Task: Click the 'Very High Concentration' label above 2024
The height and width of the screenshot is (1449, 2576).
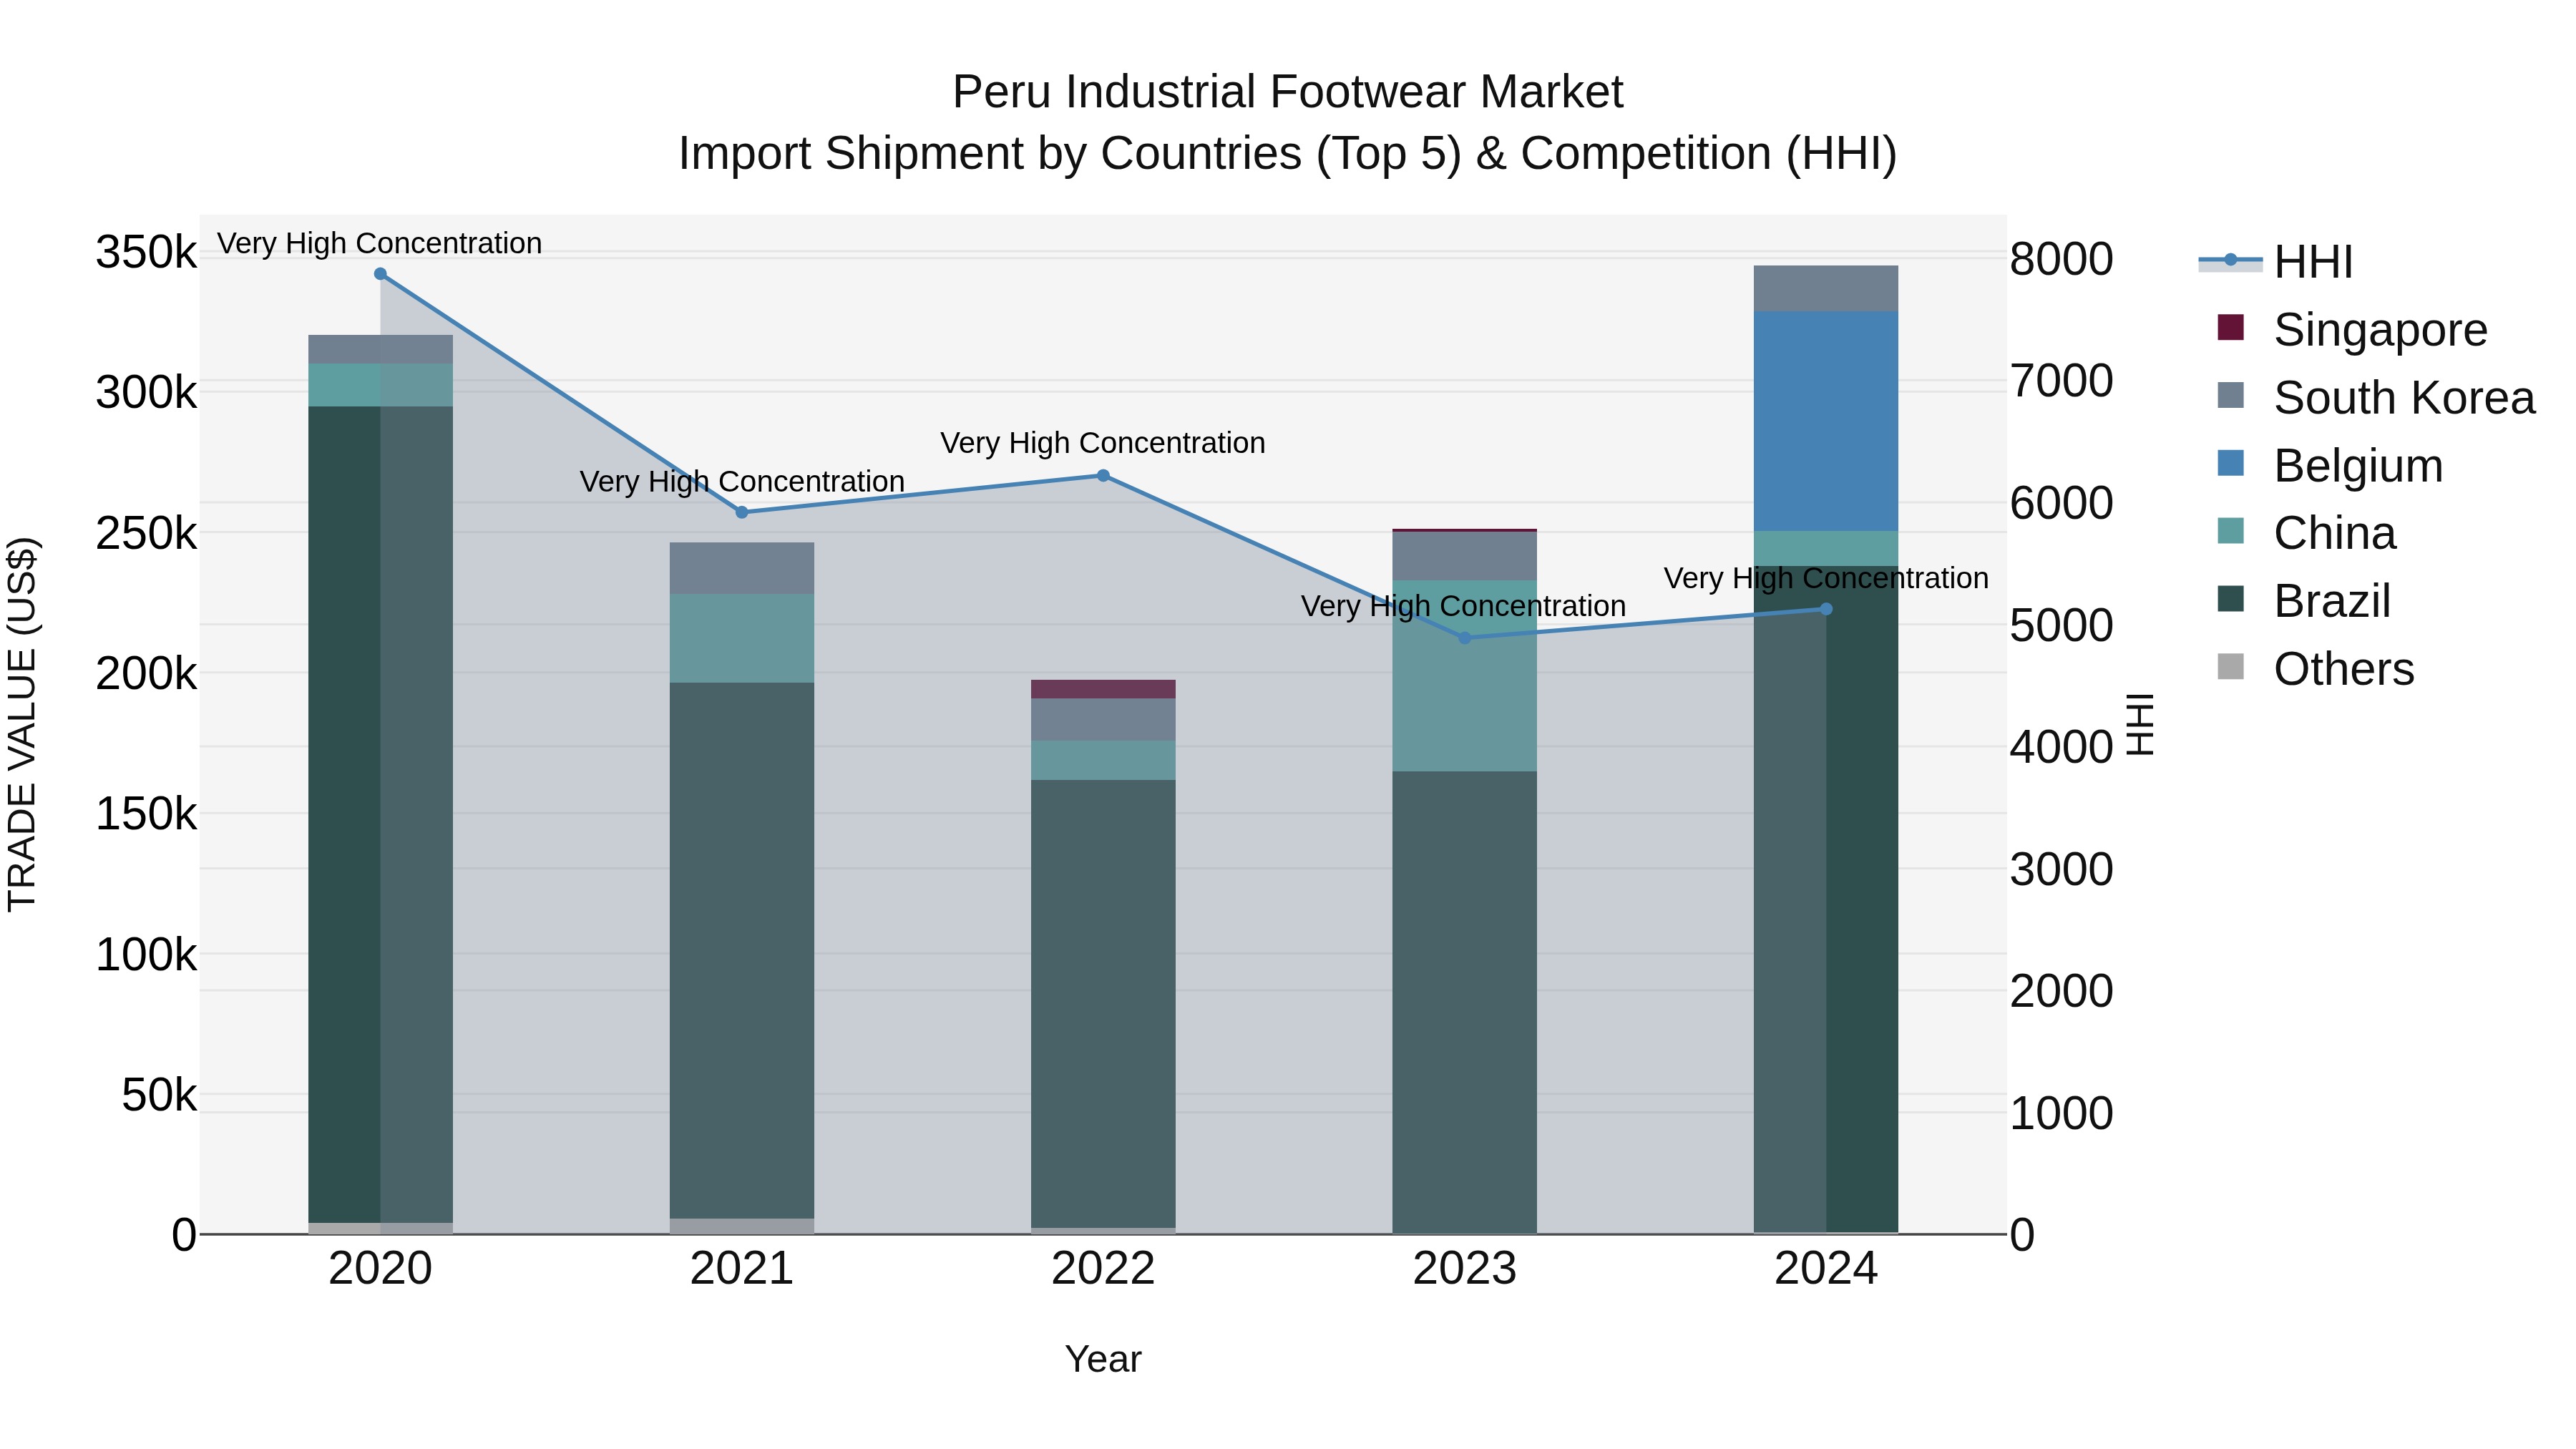Action: 1826,578
